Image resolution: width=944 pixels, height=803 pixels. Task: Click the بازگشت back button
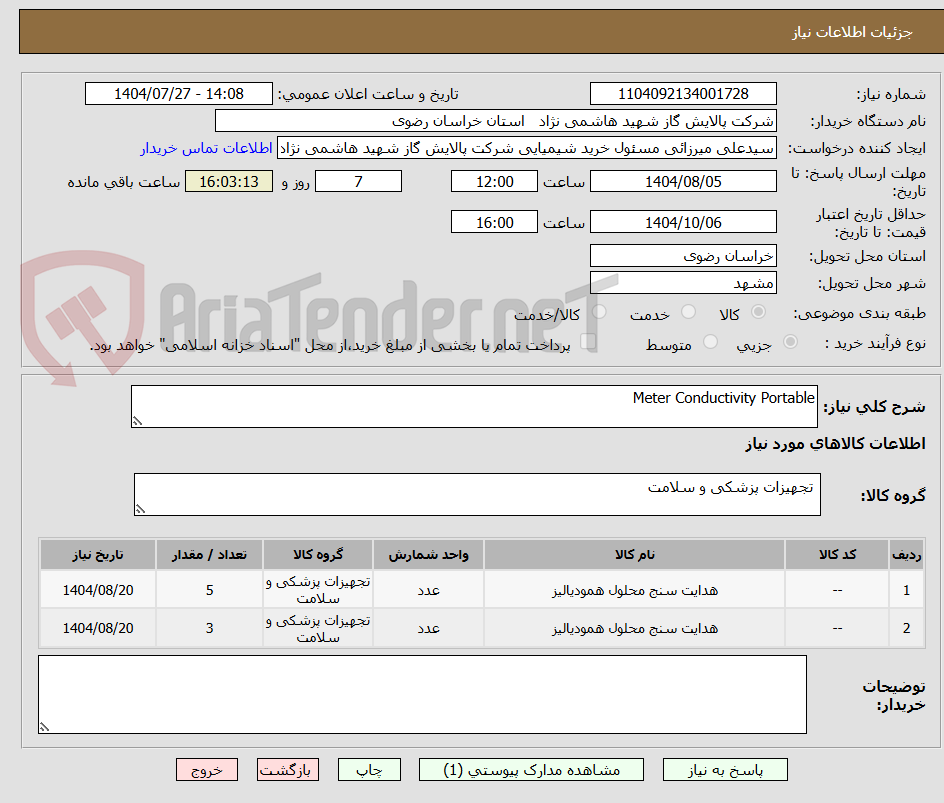coord(288,770)
